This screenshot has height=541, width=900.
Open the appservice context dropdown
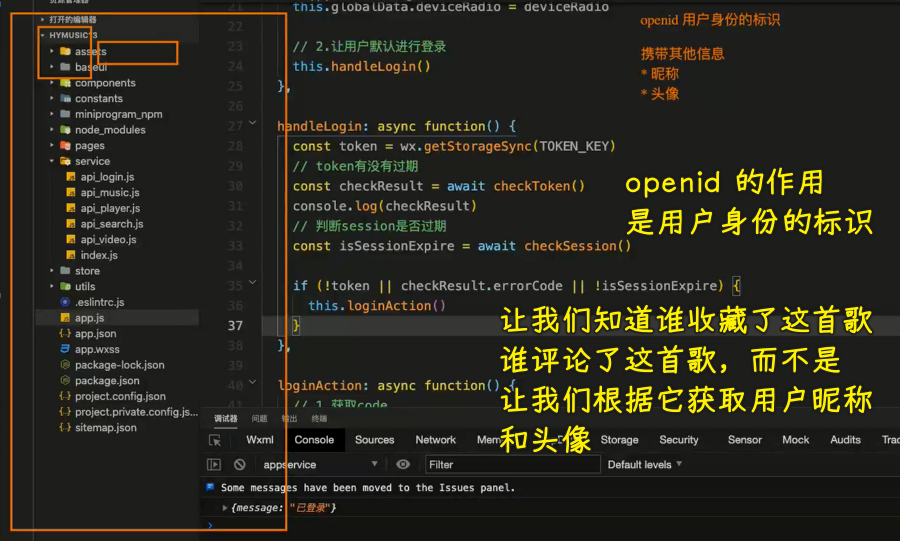[320, 464]
